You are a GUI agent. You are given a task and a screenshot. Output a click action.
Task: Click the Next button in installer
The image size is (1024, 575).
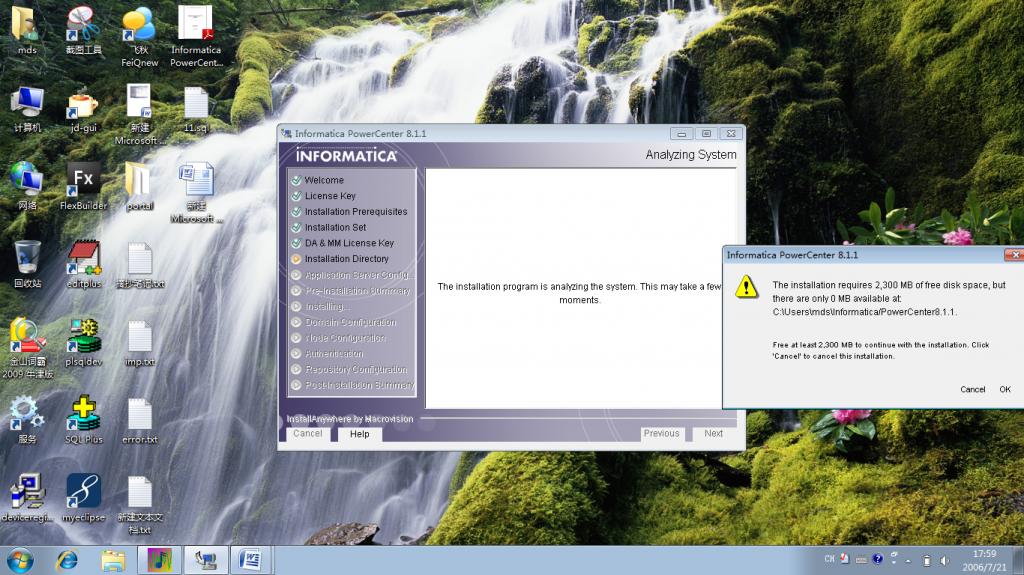[714, 433]
